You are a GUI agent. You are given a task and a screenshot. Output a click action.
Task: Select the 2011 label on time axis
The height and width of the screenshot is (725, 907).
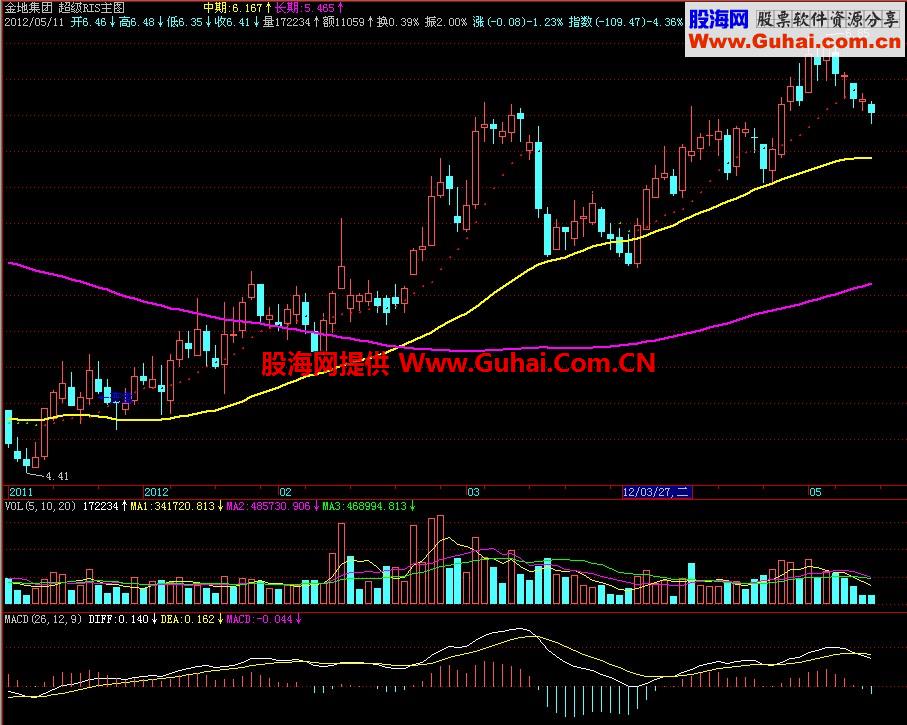click(x=21, y=492)
